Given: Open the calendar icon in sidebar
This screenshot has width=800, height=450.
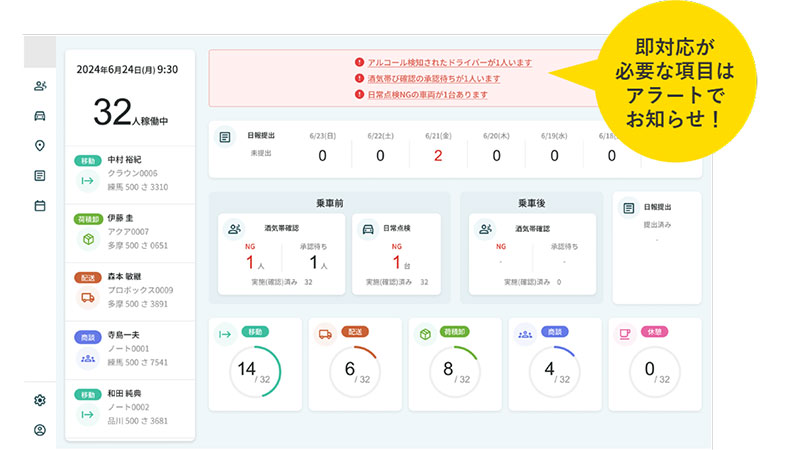Looking at the screenshot, I should point(40,206).
